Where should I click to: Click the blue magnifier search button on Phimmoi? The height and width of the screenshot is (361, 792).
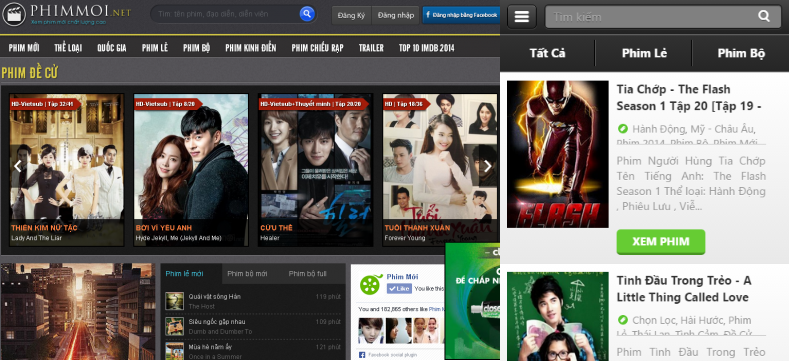point(307,14)
